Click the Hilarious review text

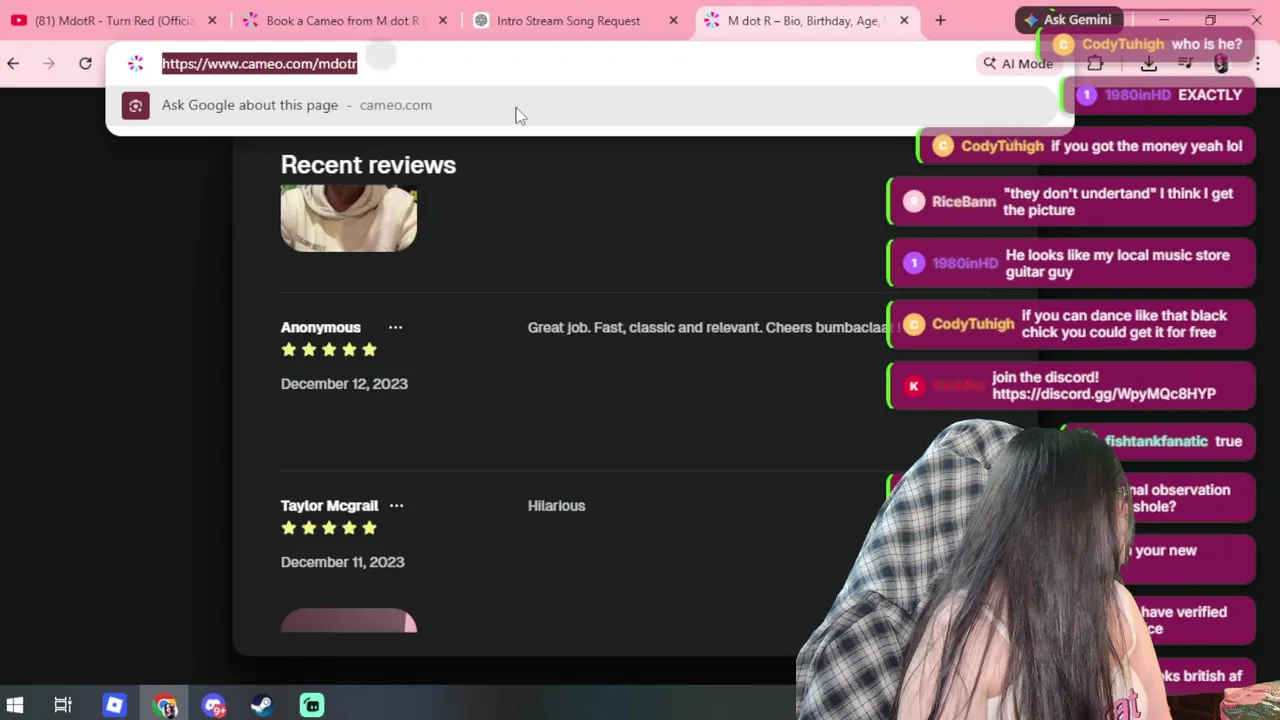click(x=556, y=505)
